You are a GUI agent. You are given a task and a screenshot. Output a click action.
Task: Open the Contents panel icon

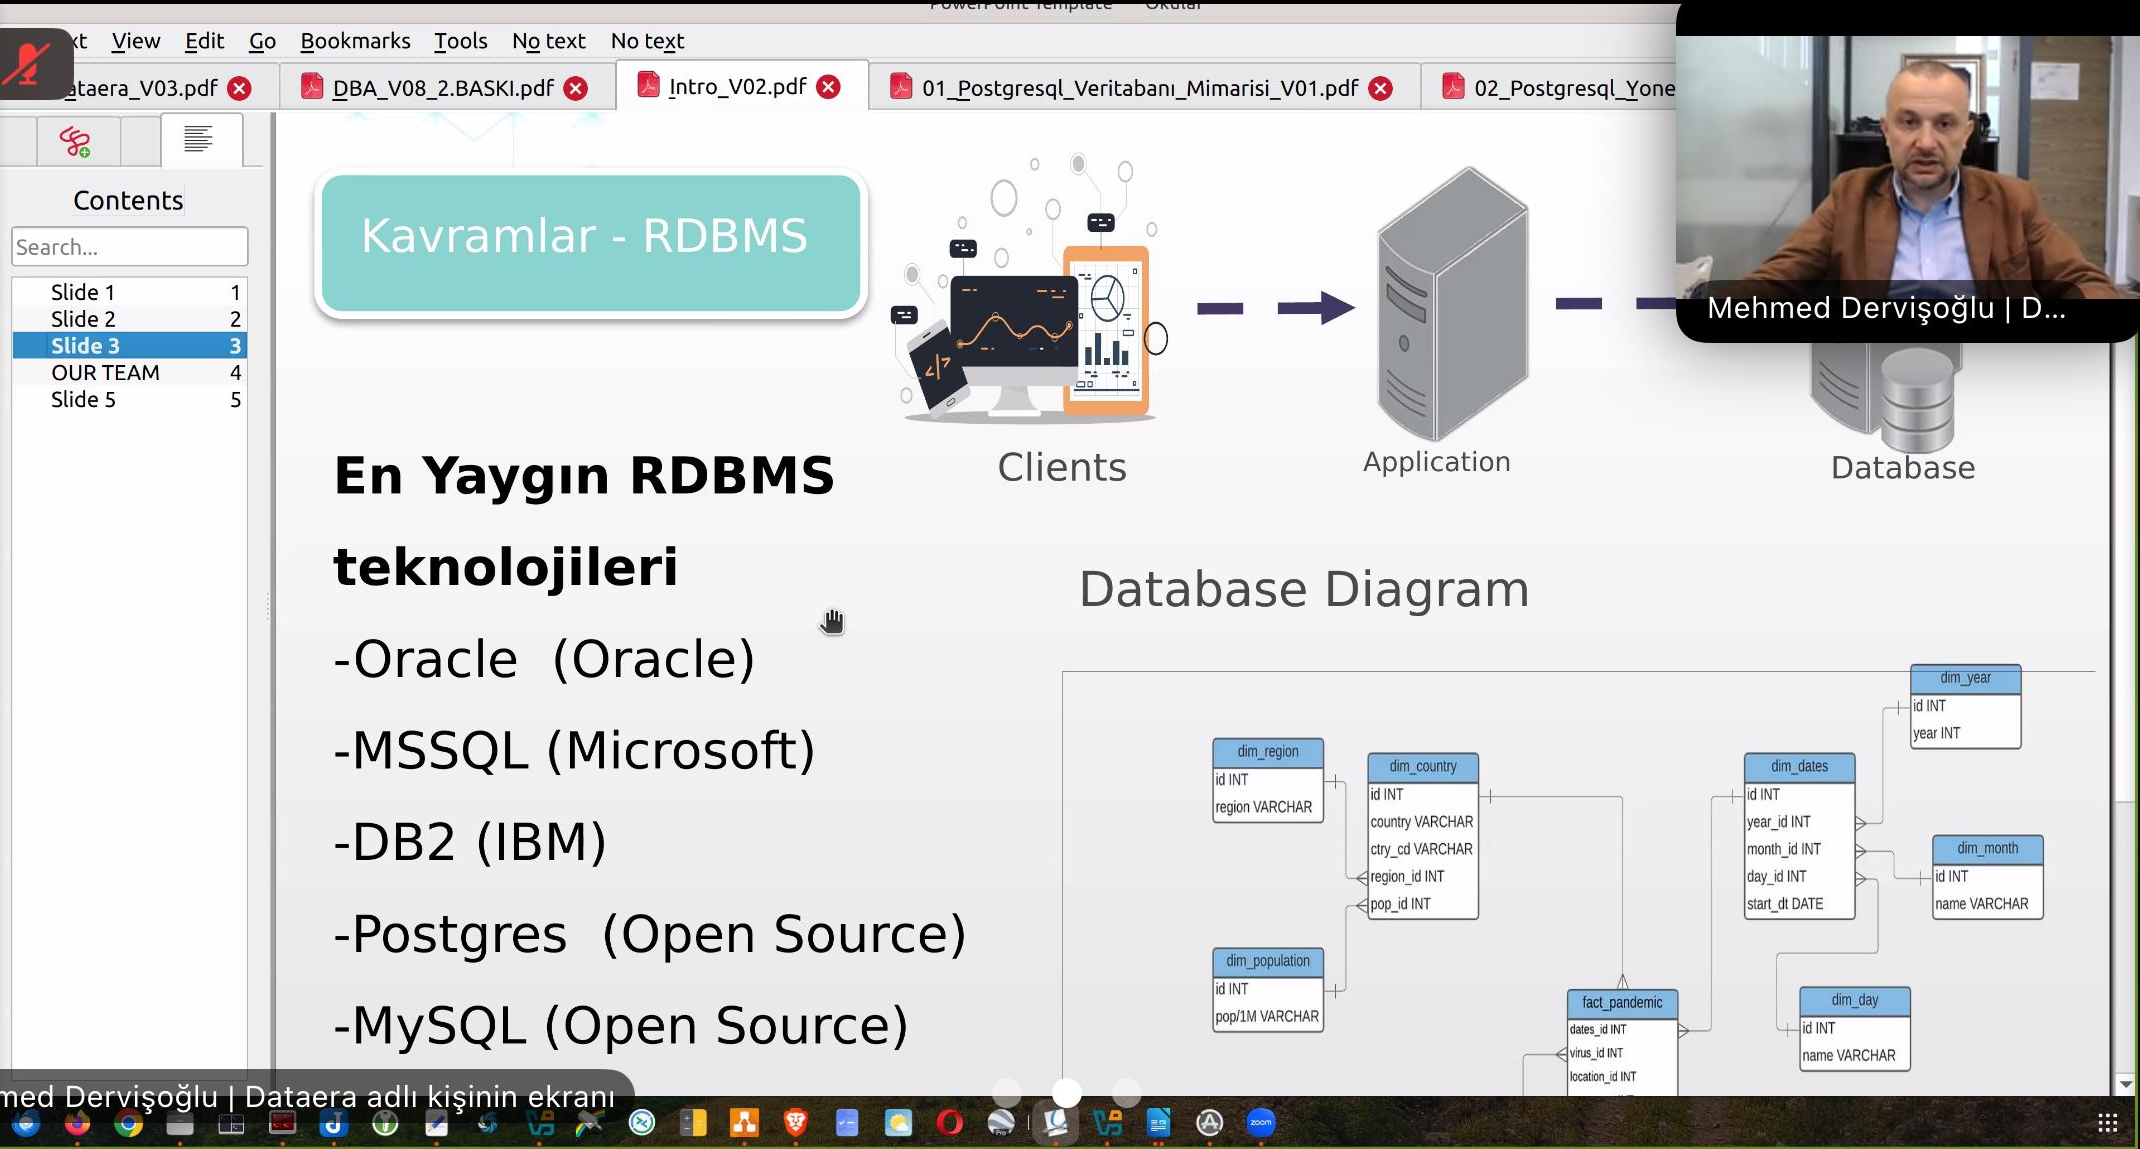pos(198,139)
